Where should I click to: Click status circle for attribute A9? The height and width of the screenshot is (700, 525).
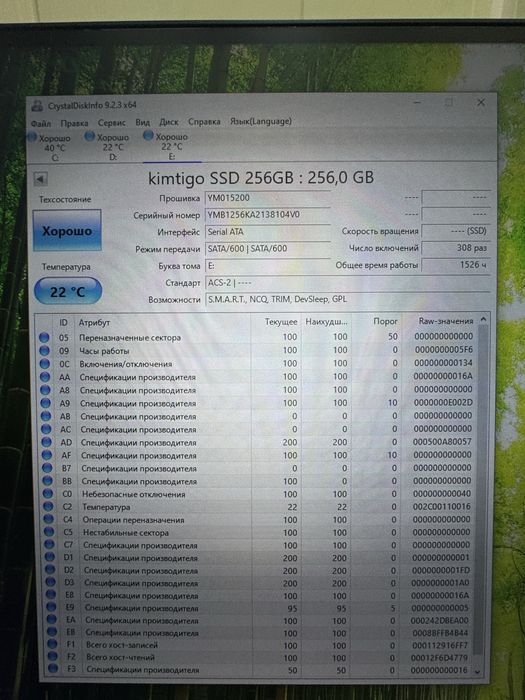tap(45, 403)
